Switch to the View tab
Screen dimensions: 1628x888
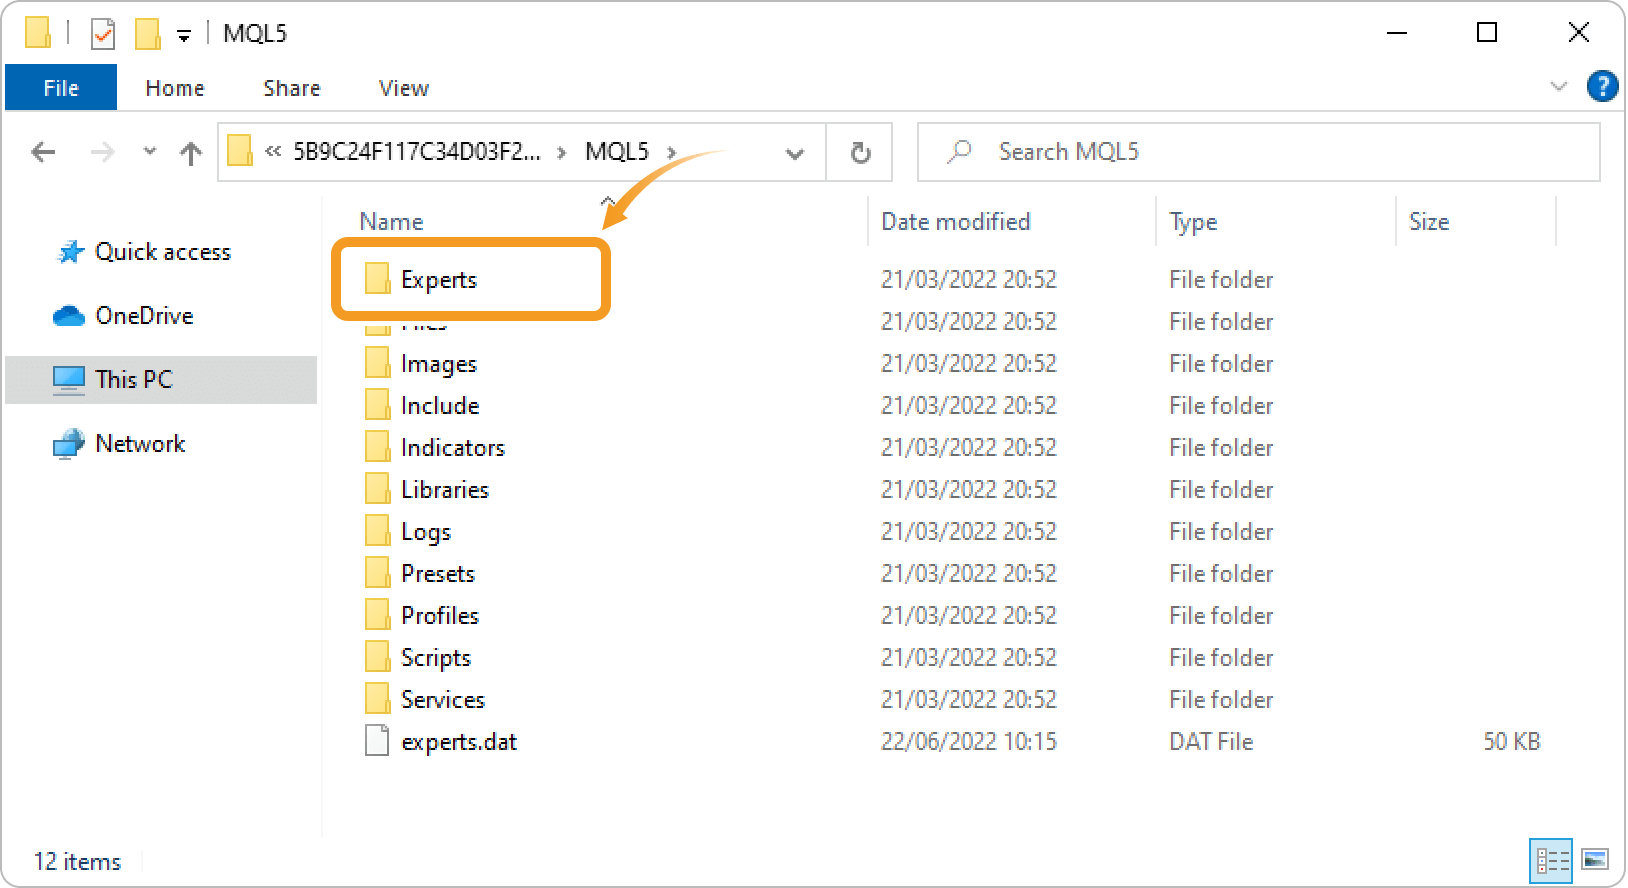[404, 88]
